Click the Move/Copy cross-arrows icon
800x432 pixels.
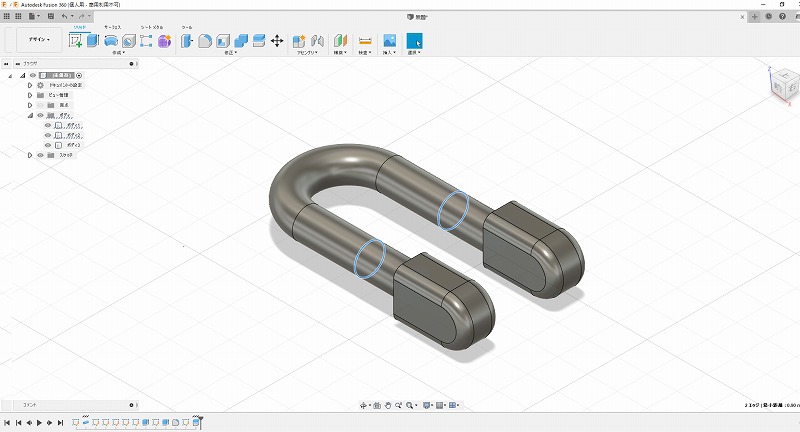(277, 41)
